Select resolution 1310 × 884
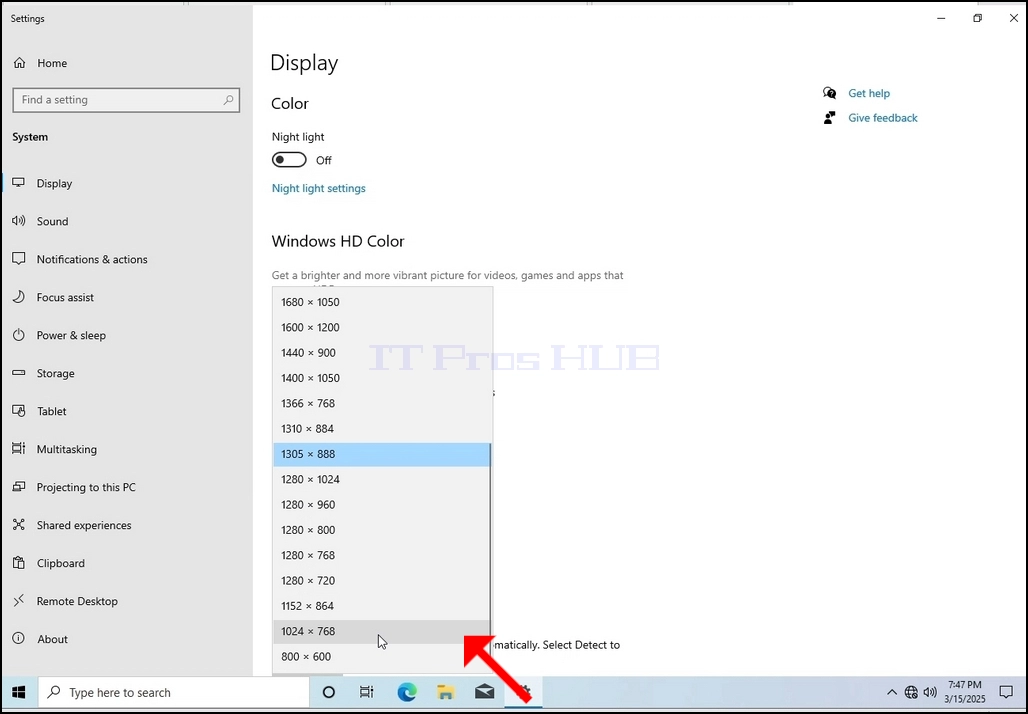The width and height of the screenshot is (1028, 714). pyautogui.click(x=382, y=429)
